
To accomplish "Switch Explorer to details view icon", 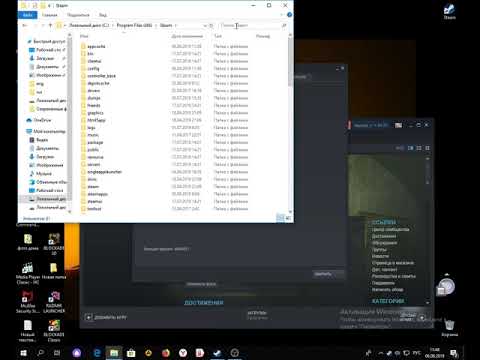I will [280, 218].
